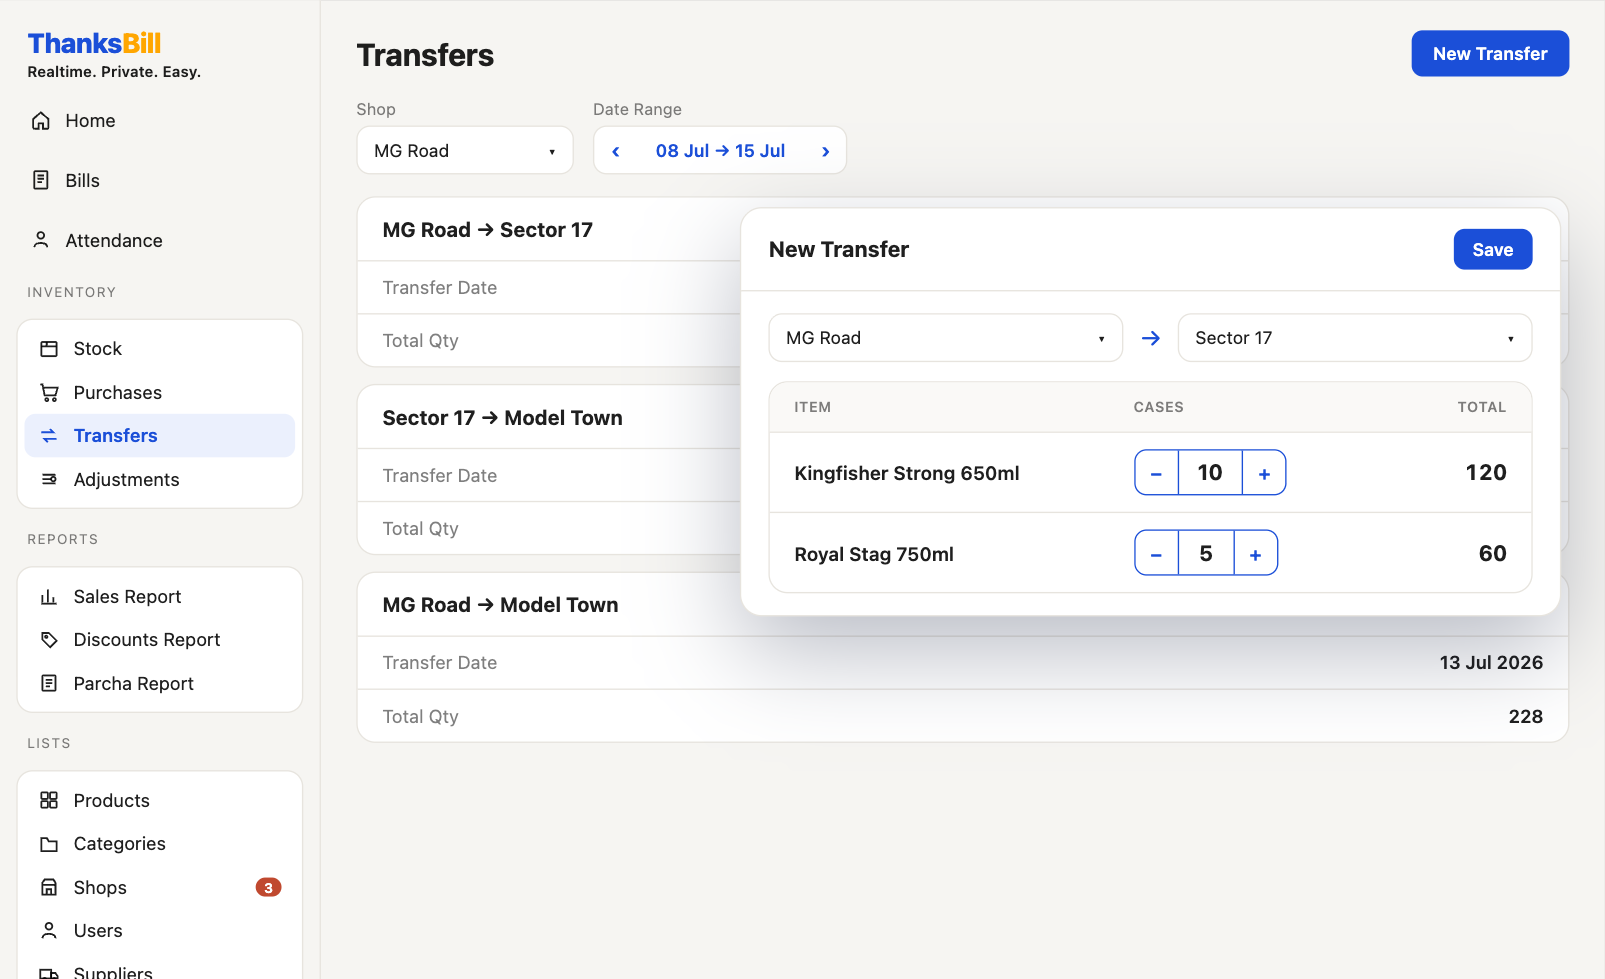Open Purchases under Inventory
Viewport: 1605px width, 979px height.
pyautogui.click(x=160, y=393)
